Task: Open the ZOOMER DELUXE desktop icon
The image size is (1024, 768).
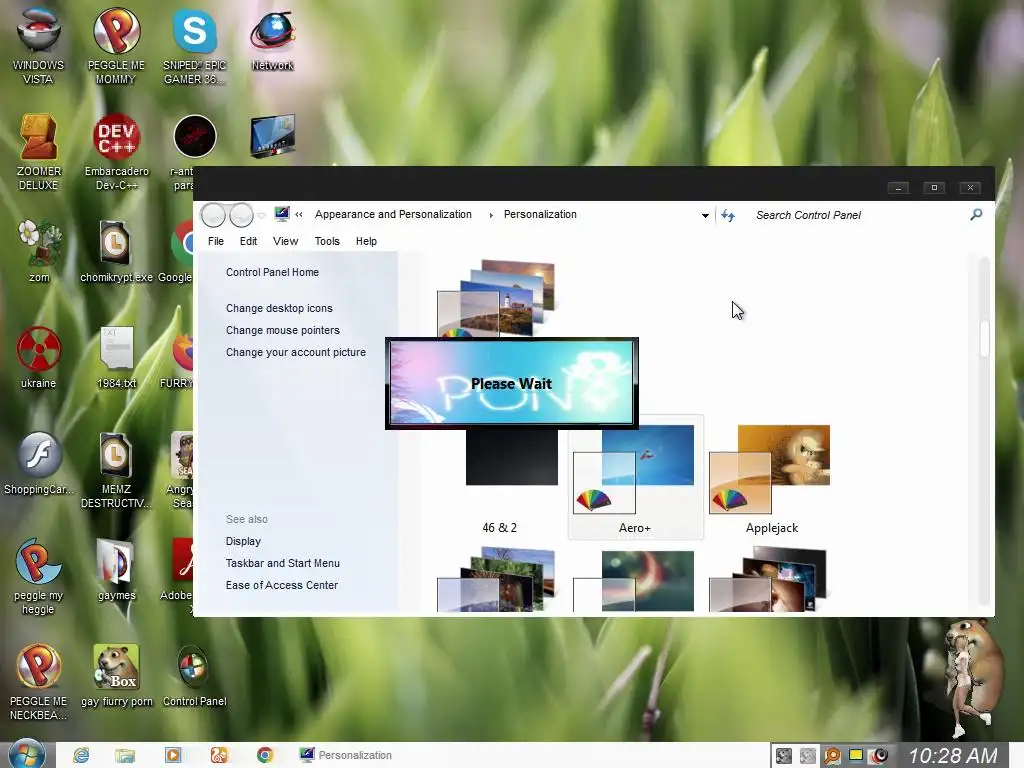Action: click(x=38, y=152)
